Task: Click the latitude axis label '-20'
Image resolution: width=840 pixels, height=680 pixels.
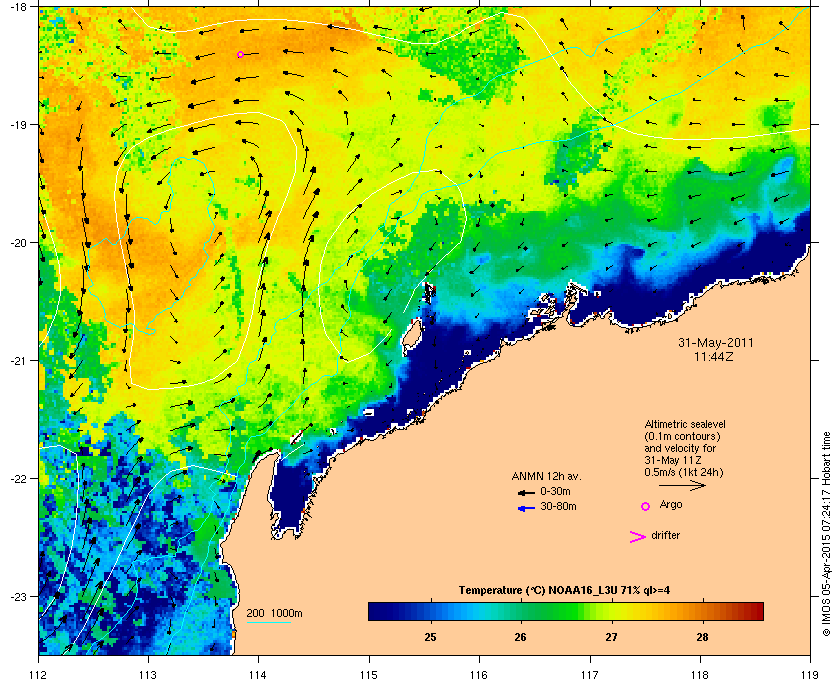Action: click(18, 242)
